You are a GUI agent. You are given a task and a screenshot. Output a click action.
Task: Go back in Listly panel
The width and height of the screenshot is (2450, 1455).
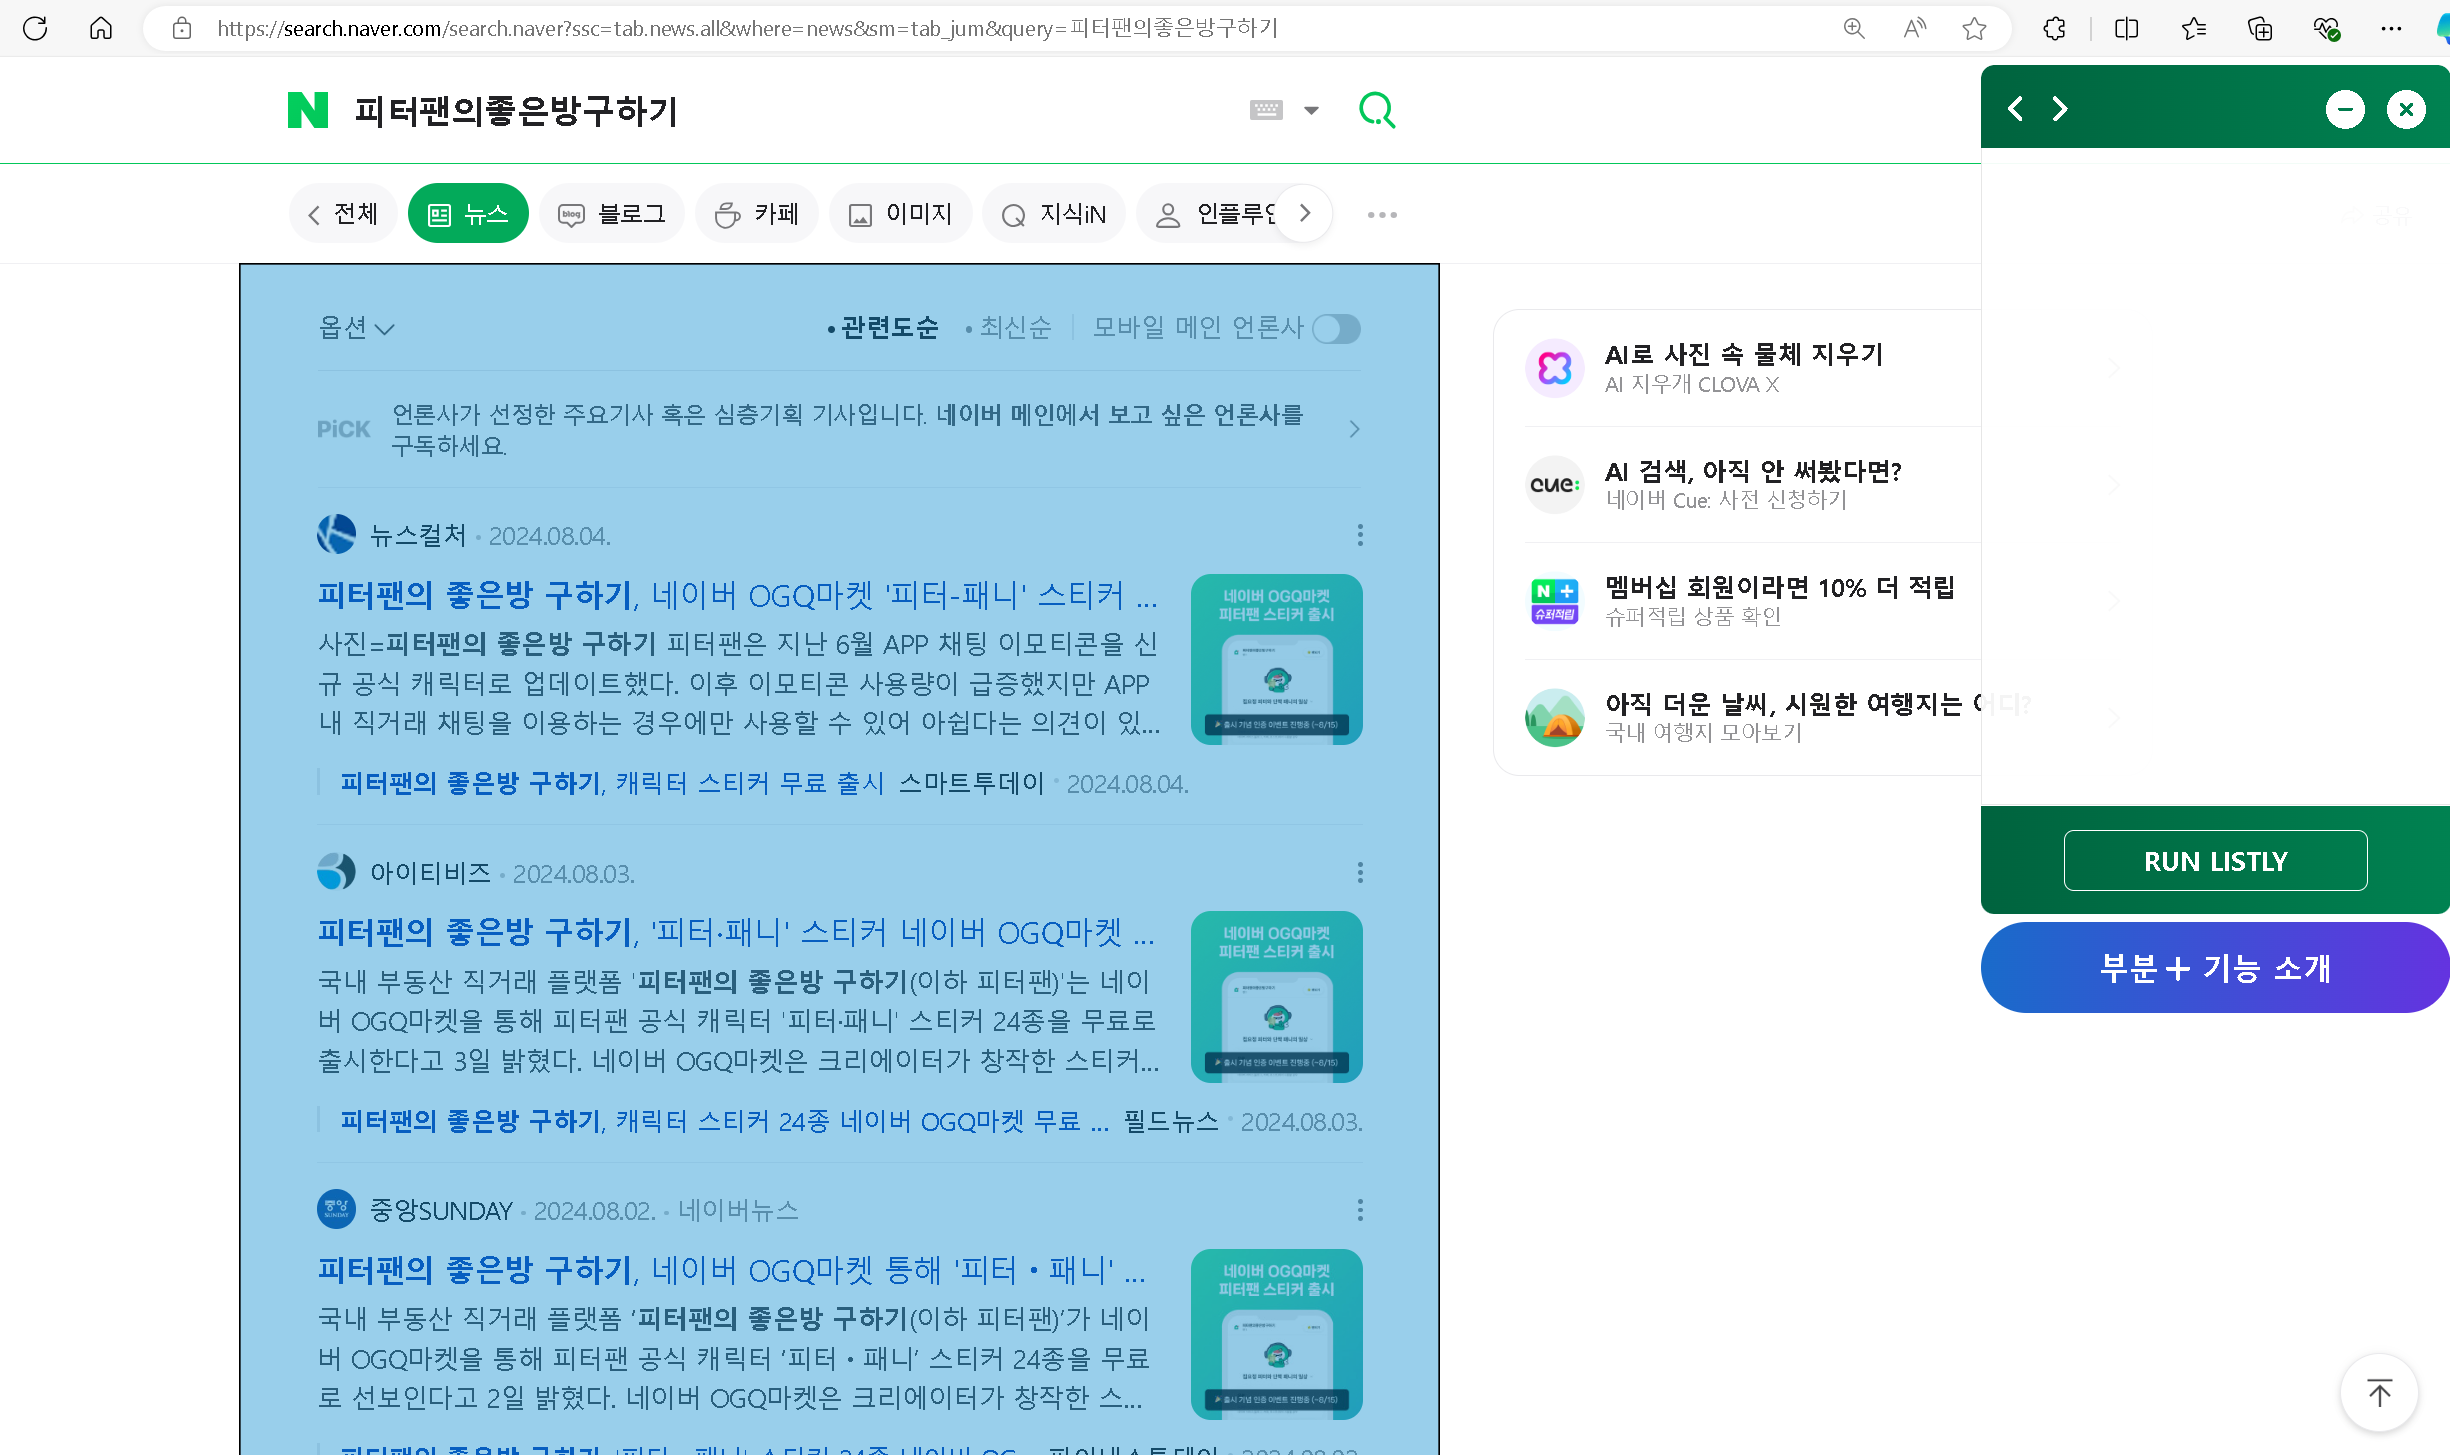tap(2016, 108)
